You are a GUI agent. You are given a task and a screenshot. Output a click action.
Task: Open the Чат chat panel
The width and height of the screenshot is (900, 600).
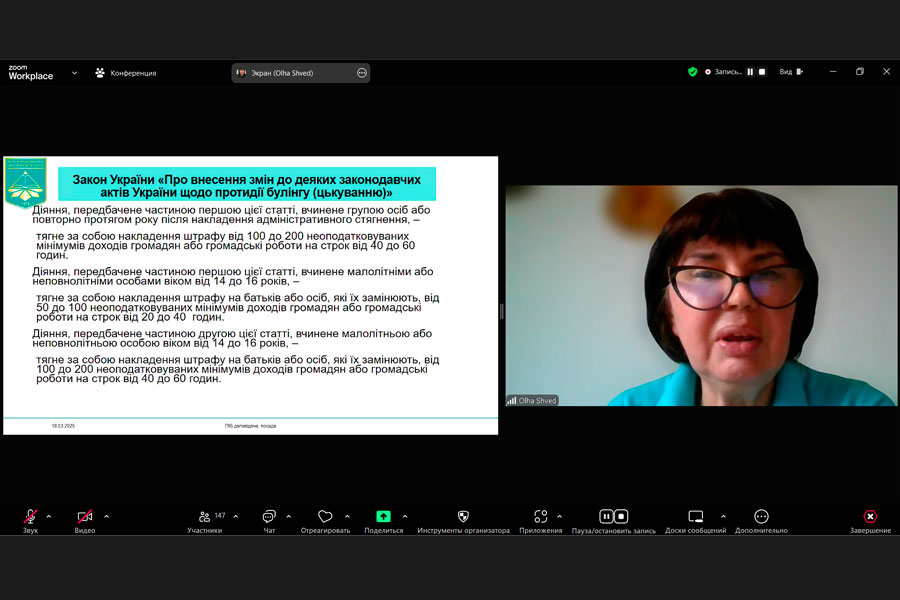269,517
